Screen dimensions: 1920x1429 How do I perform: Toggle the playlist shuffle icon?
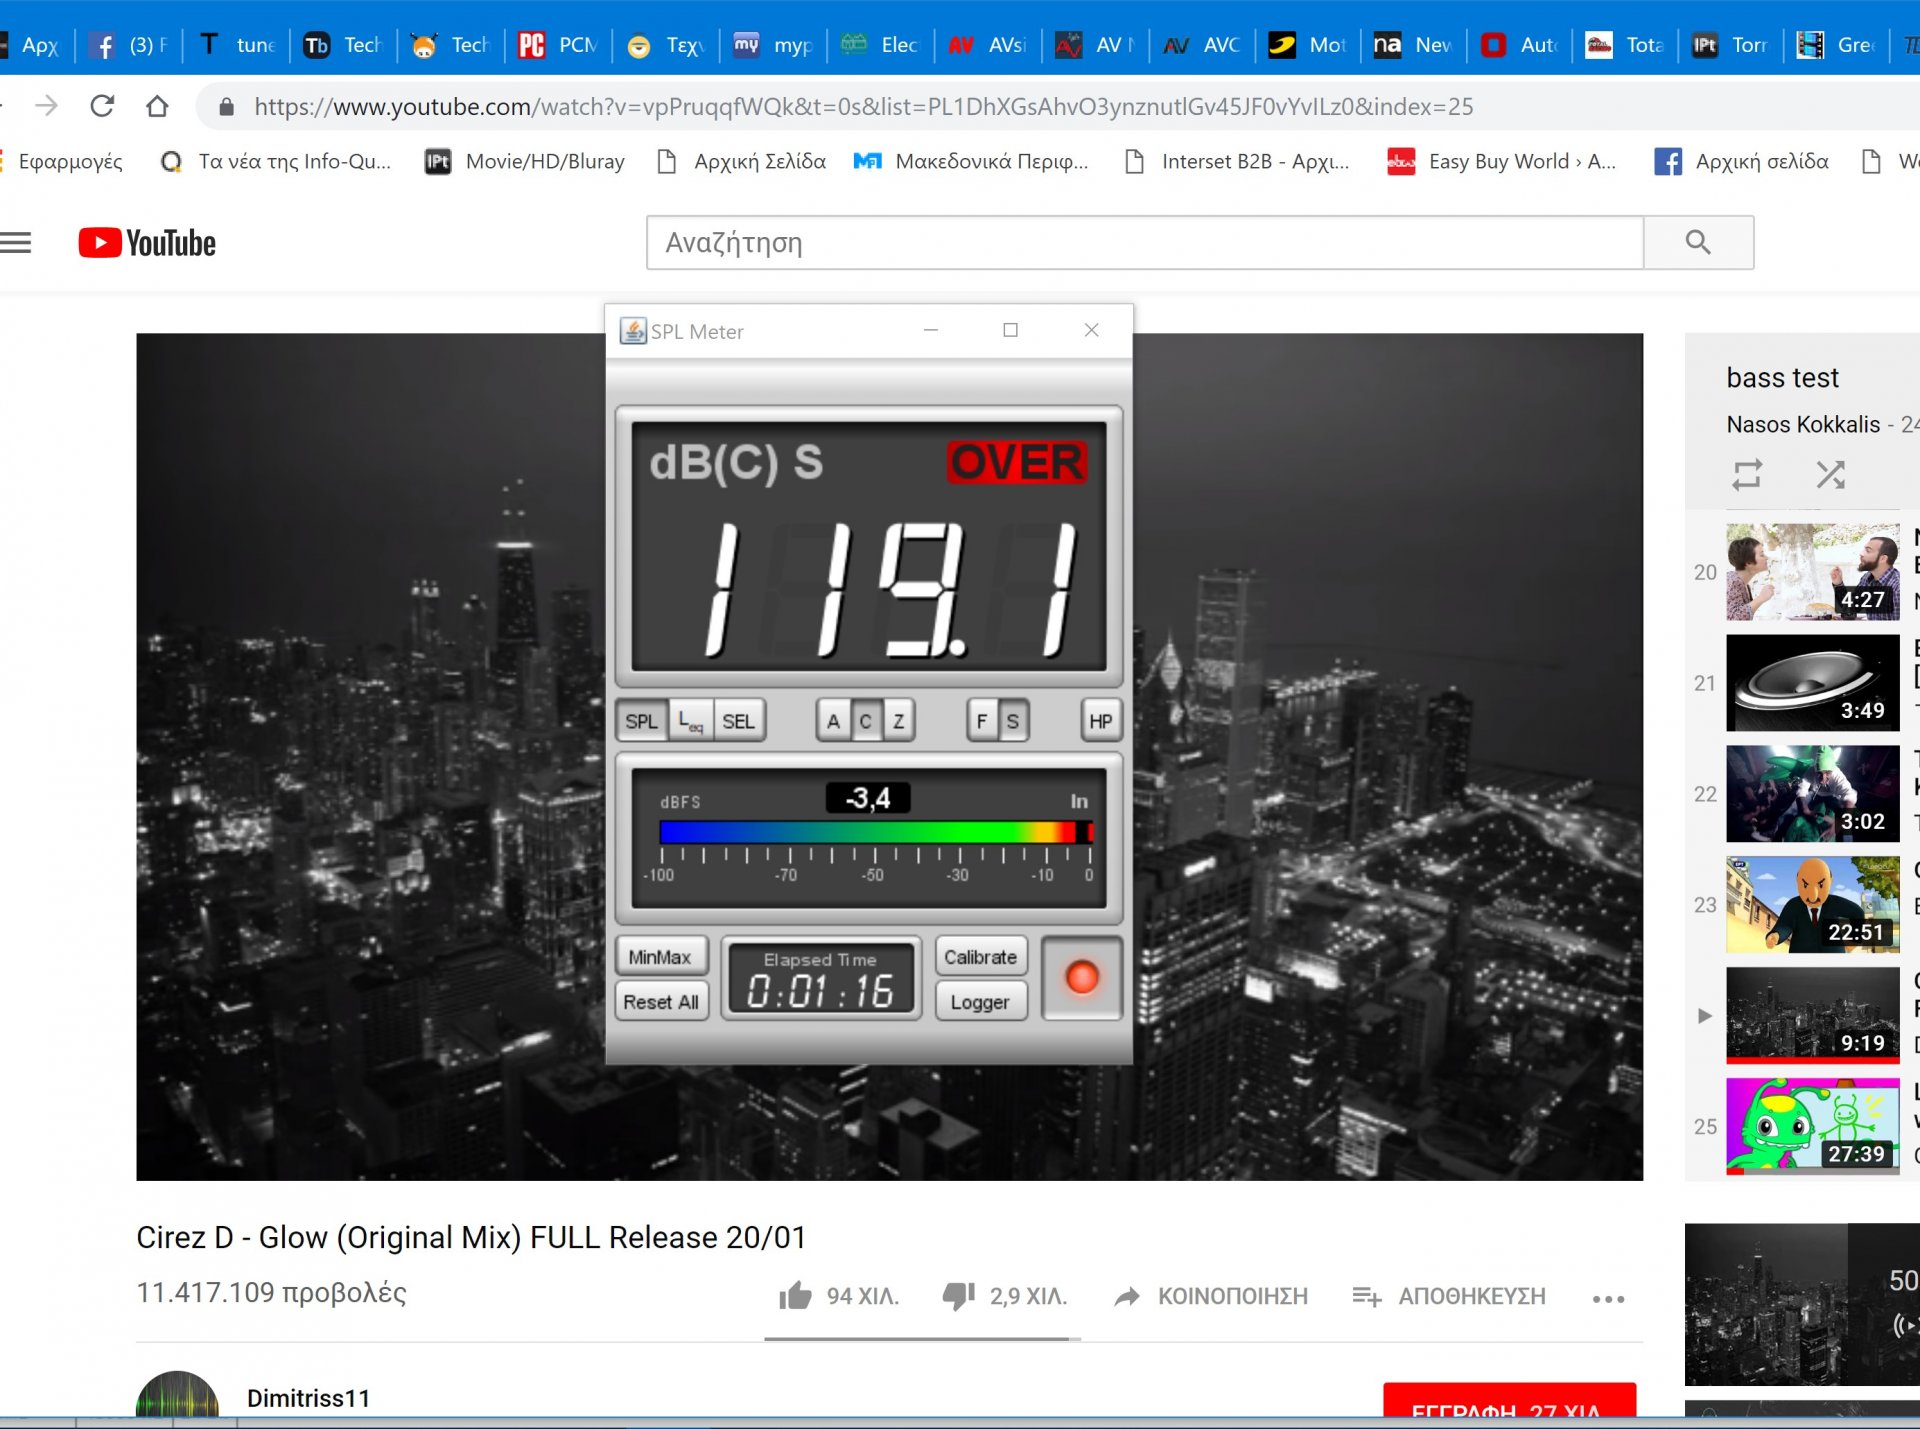[1830, 474]
